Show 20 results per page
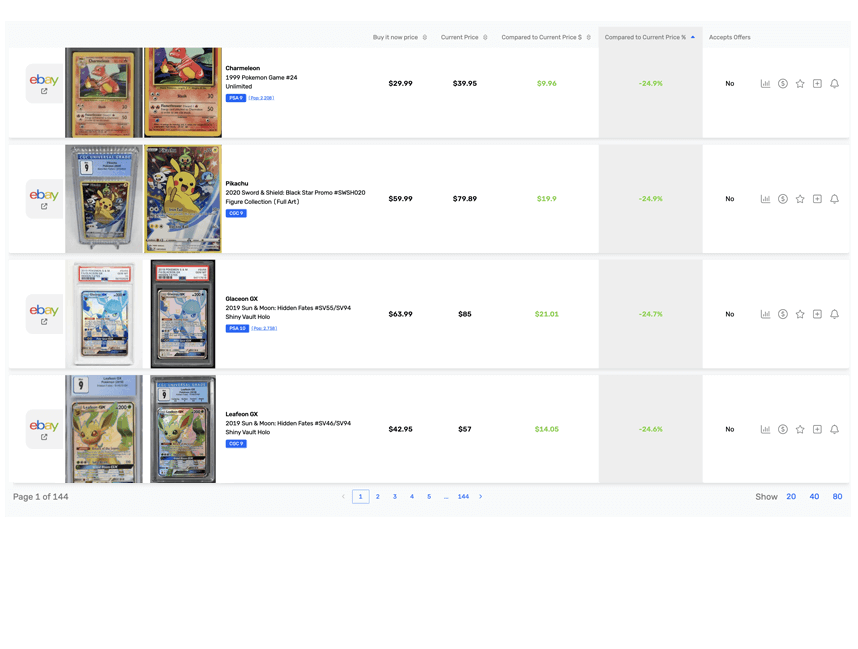The height and width of the screenshot is (649, 858). [791, 496]
